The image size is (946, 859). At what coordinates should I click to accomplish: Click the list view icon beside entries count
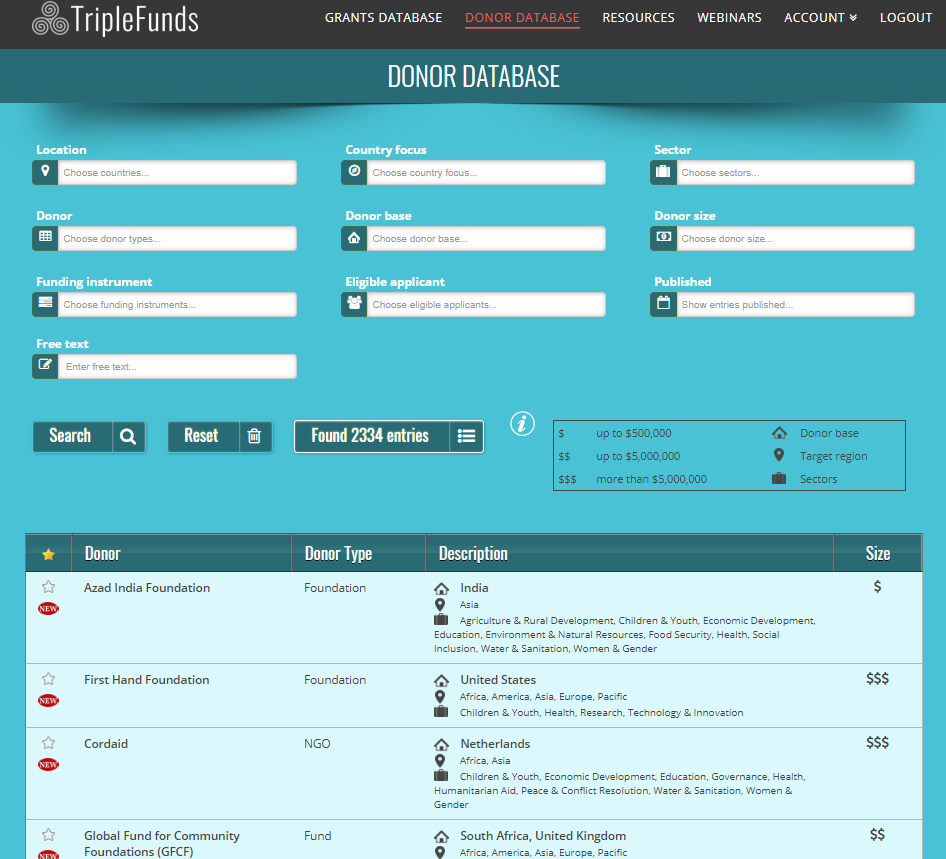tap(466, 436)
